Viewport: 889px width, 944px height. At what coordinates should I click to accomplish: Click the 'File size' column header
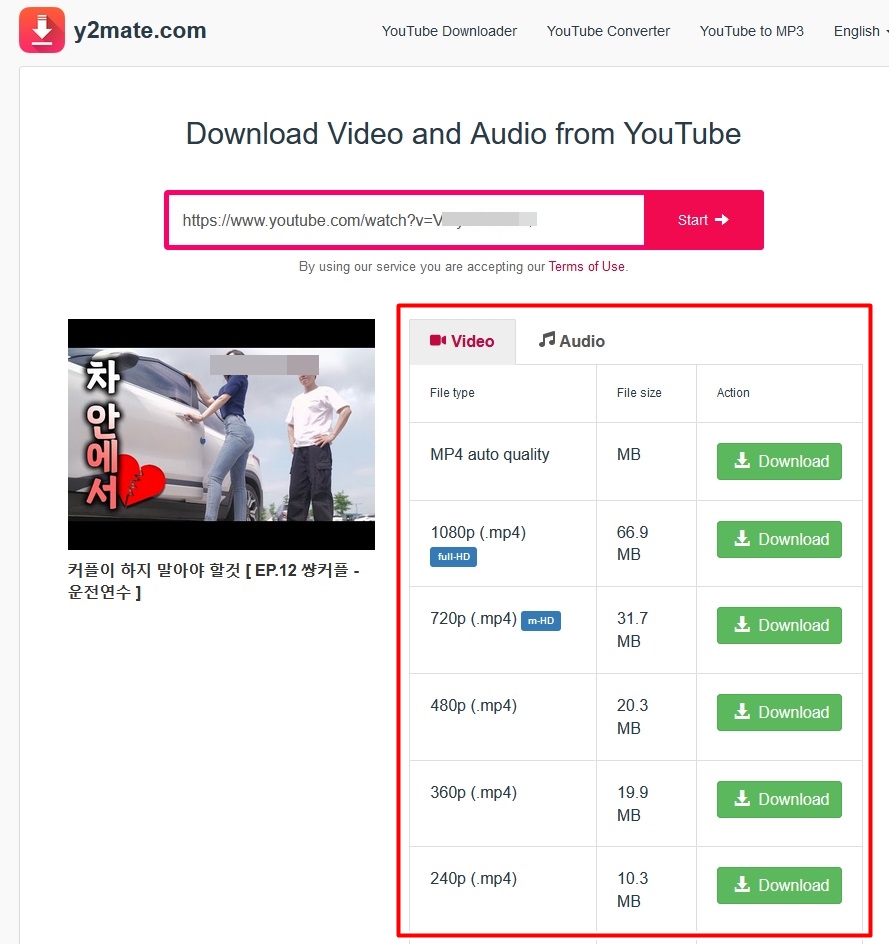[x=639, y=393]
